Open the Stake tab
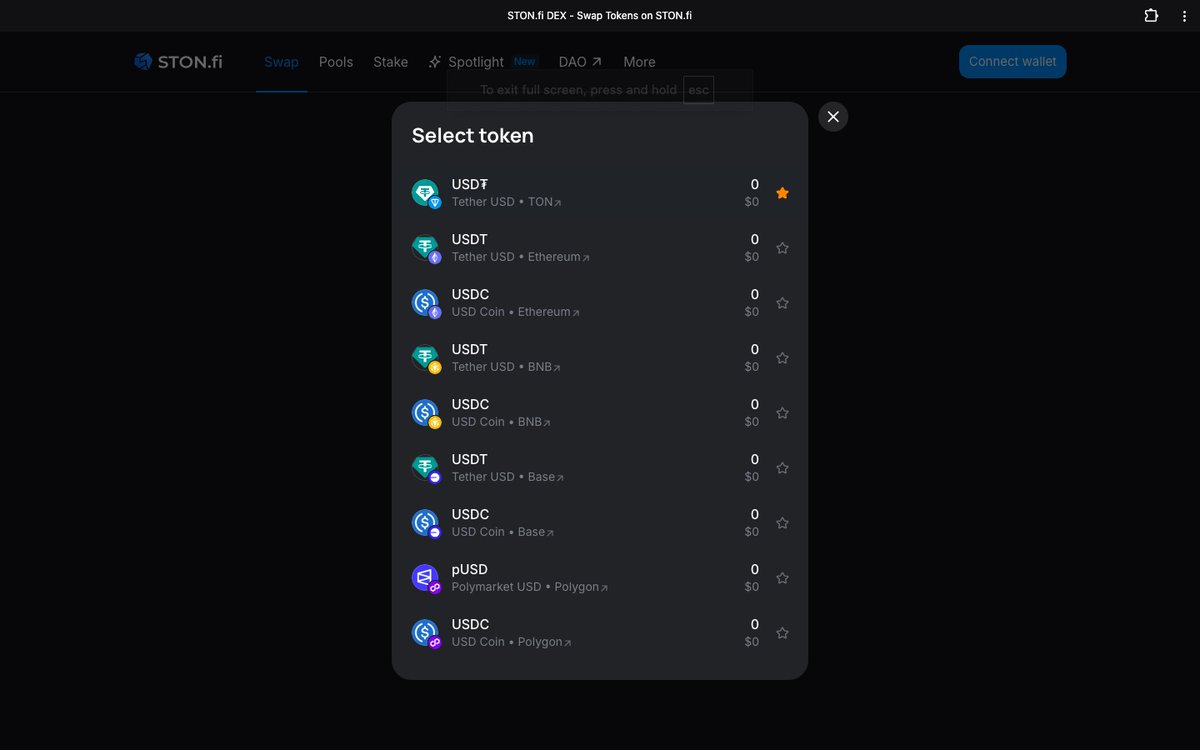 (x=390, y=62)
